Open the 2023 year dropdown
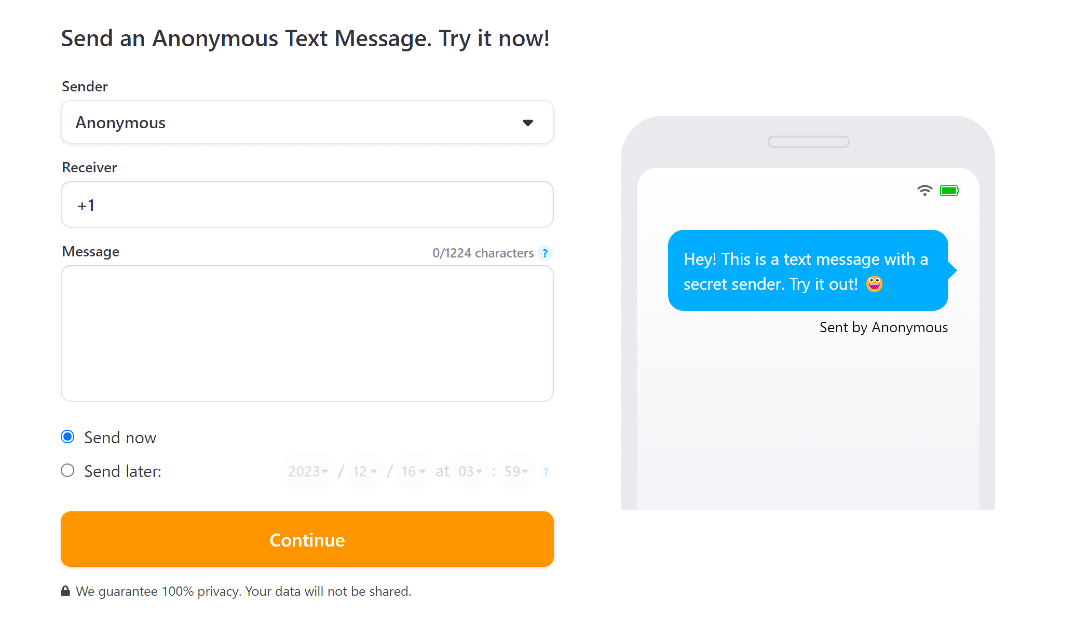Image resolution: width=1075 pixels, height=628 pixels. coord(308,470)
